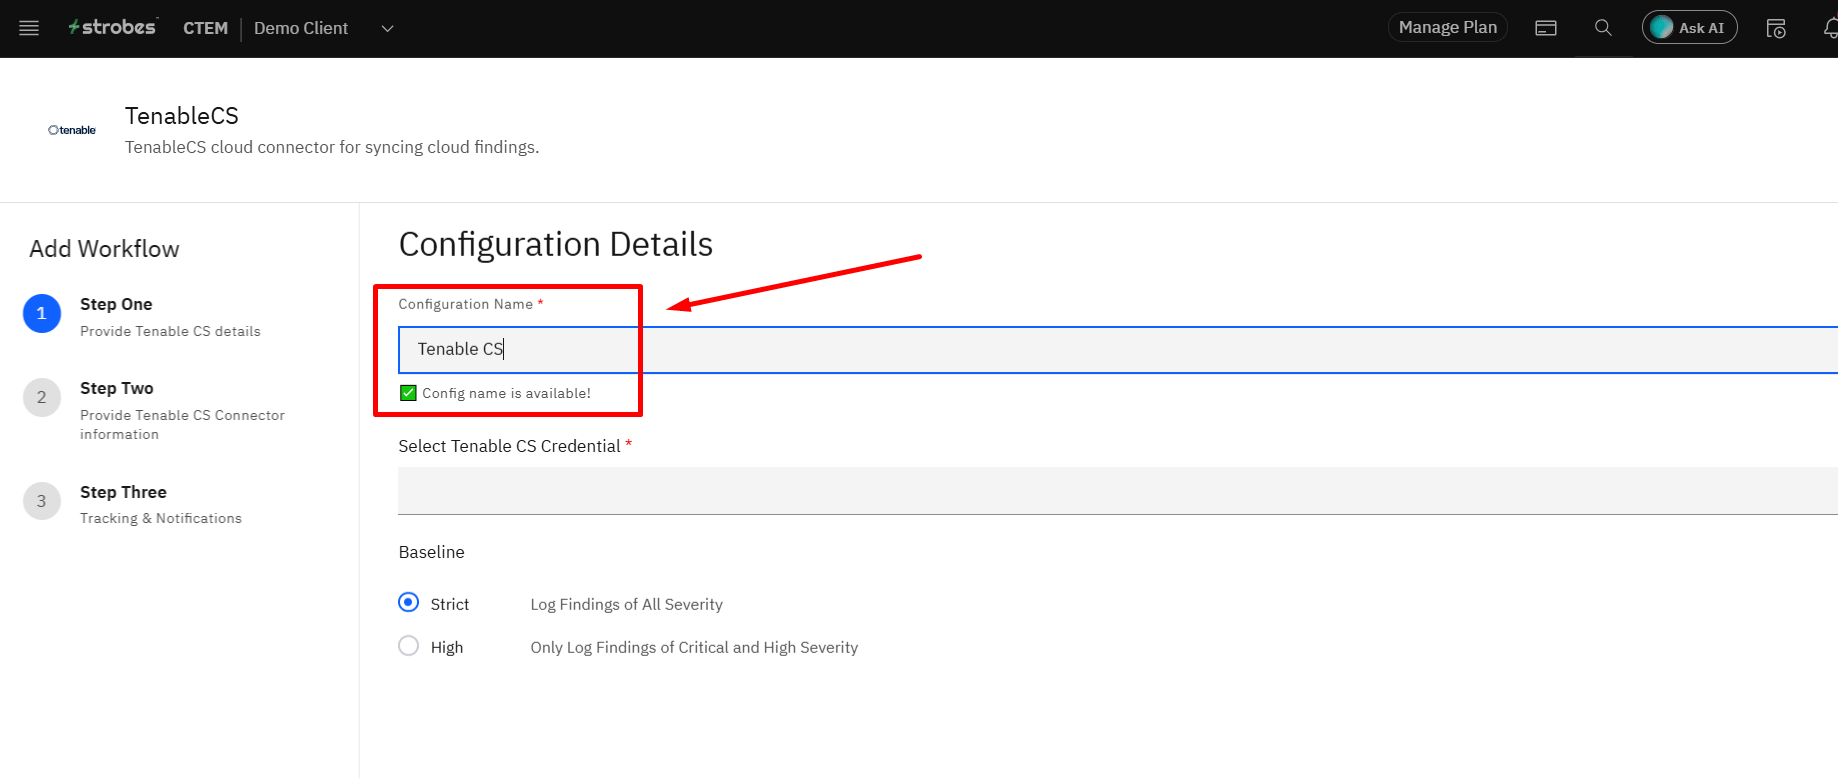
Task: Click the Strobes logo
Action: 112,27
